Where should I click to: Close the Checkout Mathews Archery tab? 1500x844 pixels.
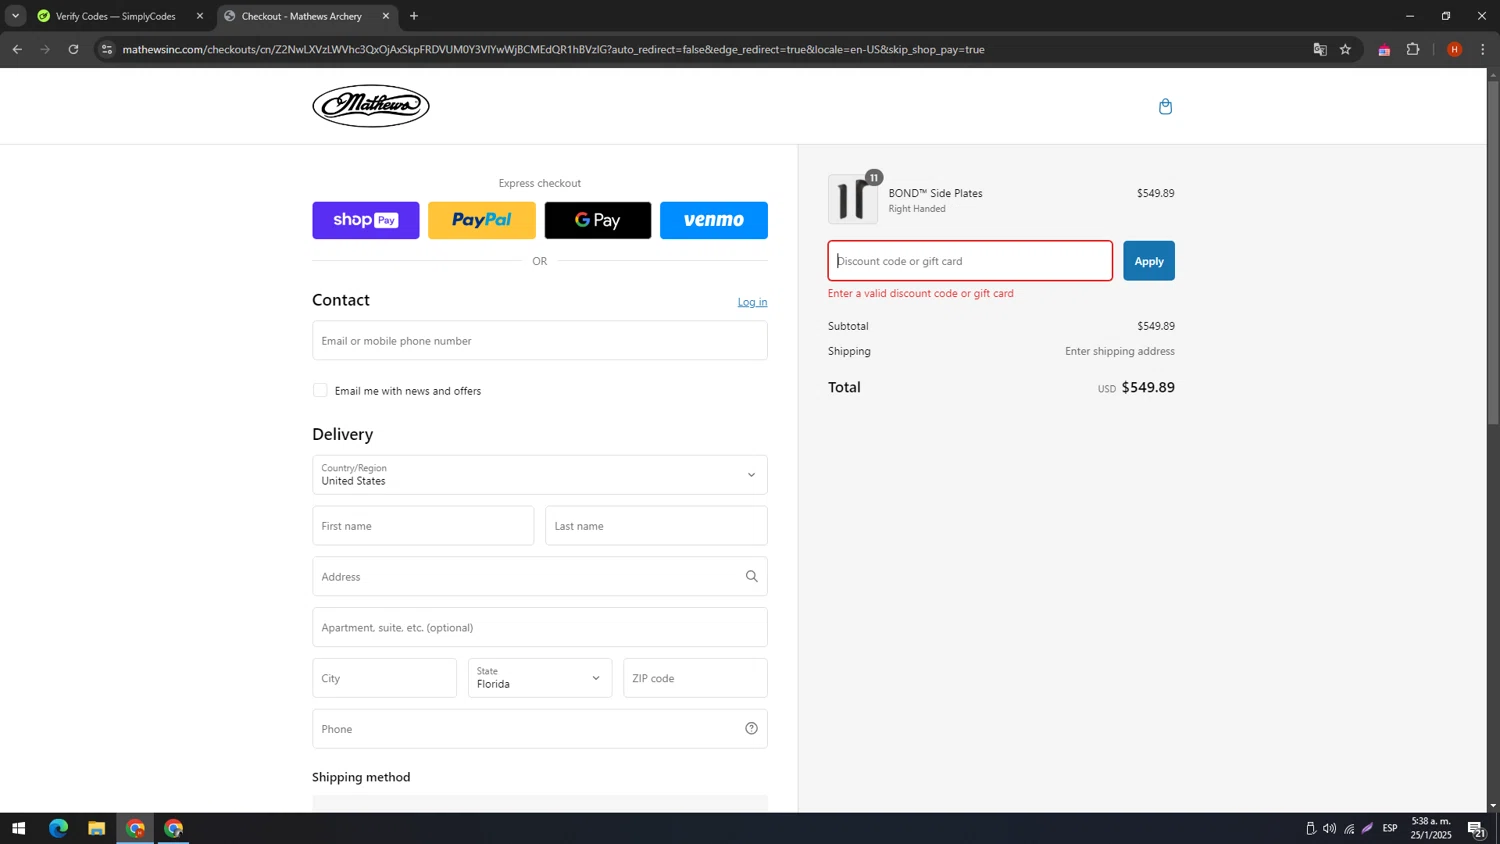point(386,16)
